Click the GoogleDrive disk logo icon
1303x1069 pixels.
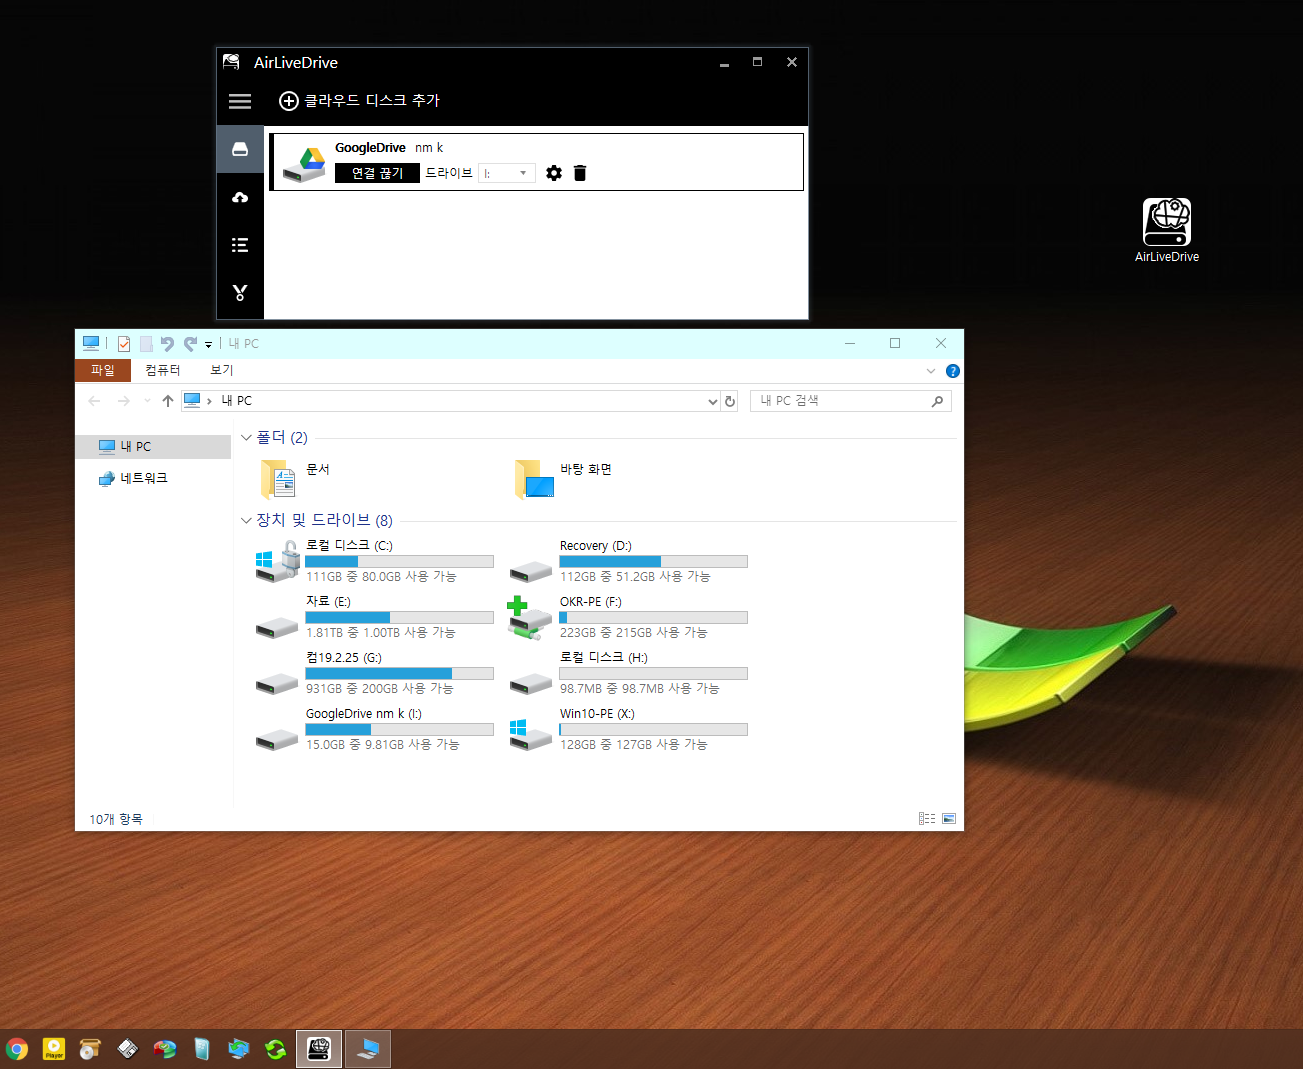coord(304,164)
